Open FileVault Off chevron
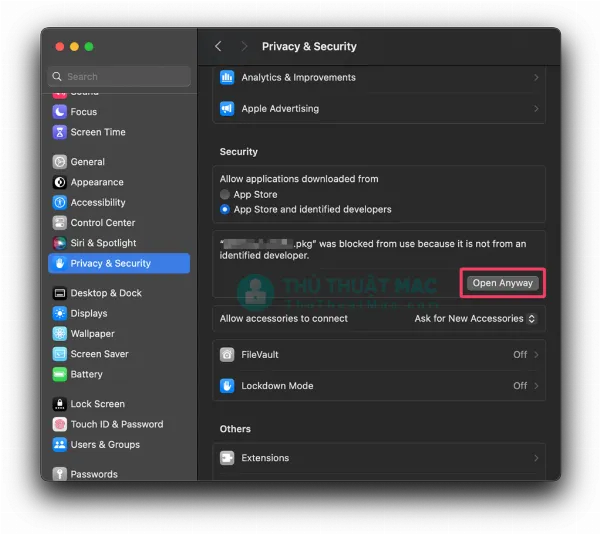 536,355
